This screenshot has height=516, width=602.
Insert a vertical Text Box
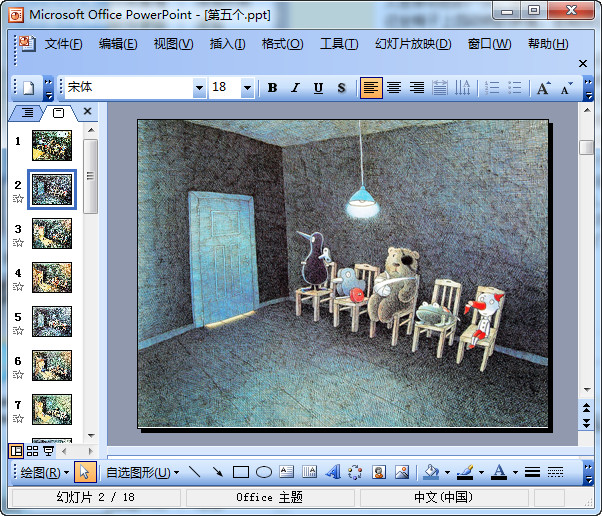coord(309,472)
